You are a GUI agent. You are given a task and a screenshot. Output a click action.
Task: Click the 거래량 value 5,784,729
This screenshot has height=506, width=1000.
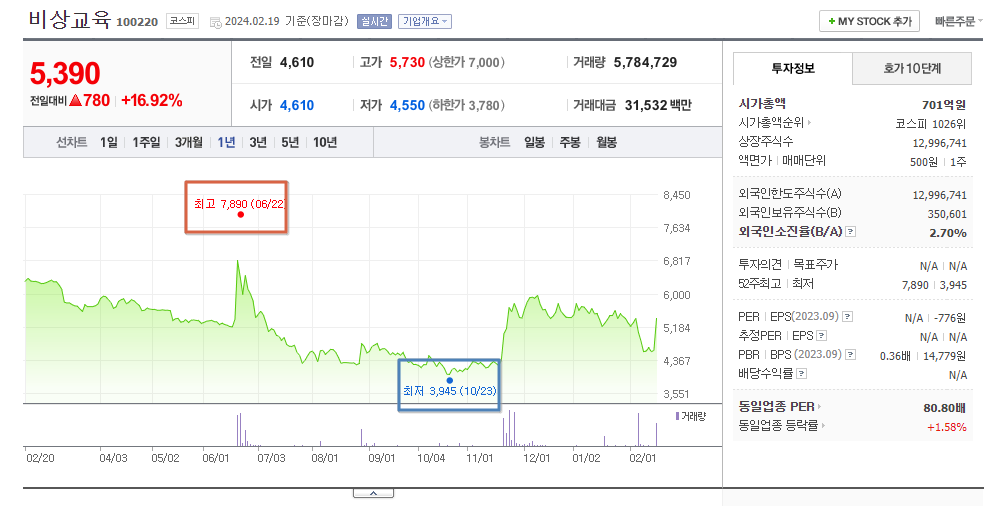(x=645, y=63)
